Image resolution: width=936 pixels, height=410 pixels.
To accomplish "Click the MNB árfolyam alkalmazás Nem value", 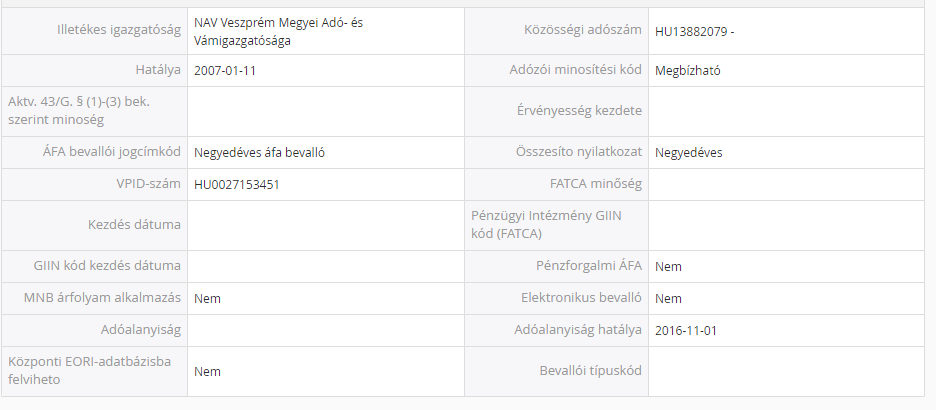I will [x=207, y=298].
